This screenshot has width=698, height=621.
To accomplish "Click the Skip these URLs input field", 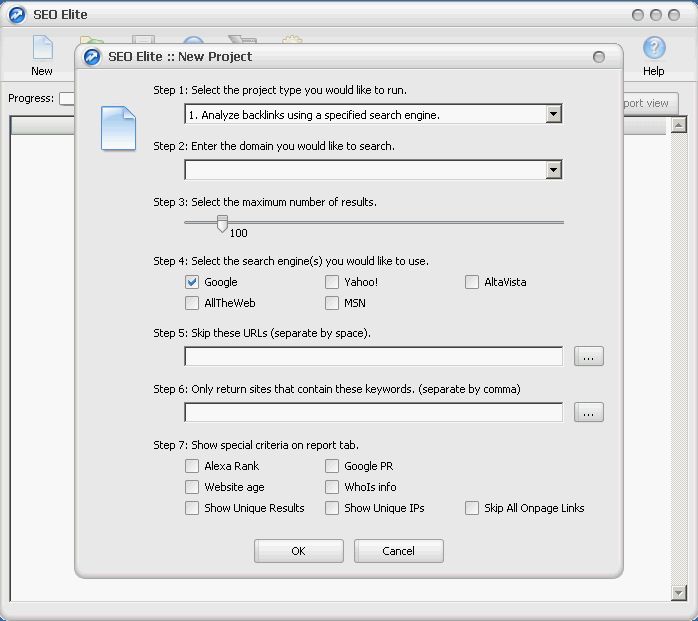I will click(373, 357).
